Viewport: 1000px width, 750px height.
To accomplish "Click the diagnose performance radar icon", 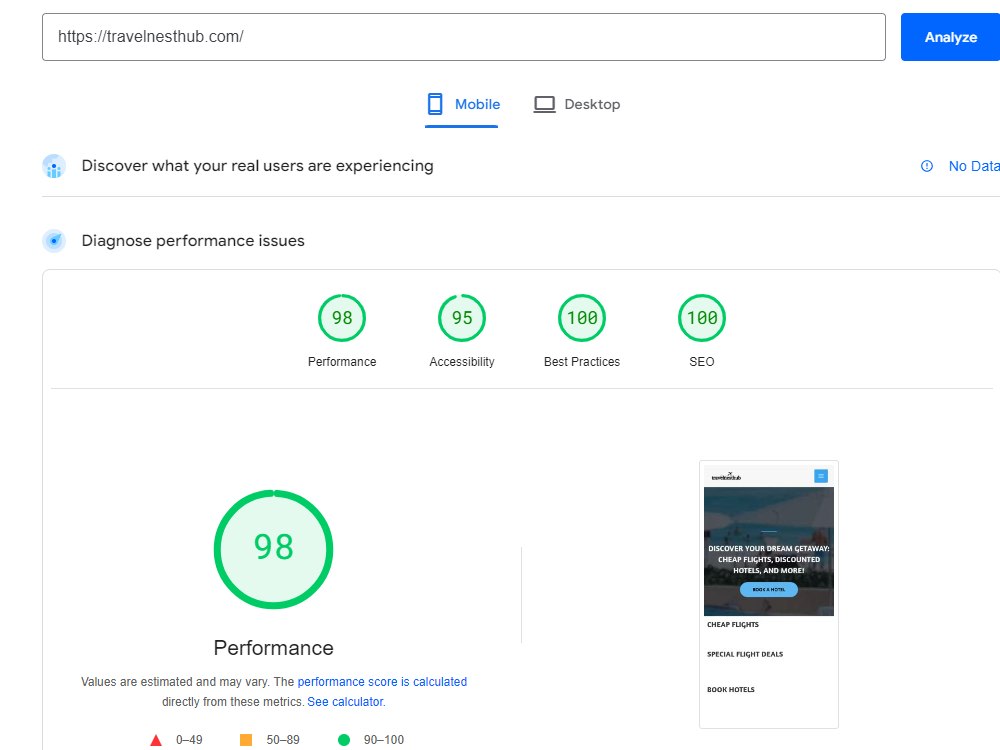I will click(x=54, y=241).
